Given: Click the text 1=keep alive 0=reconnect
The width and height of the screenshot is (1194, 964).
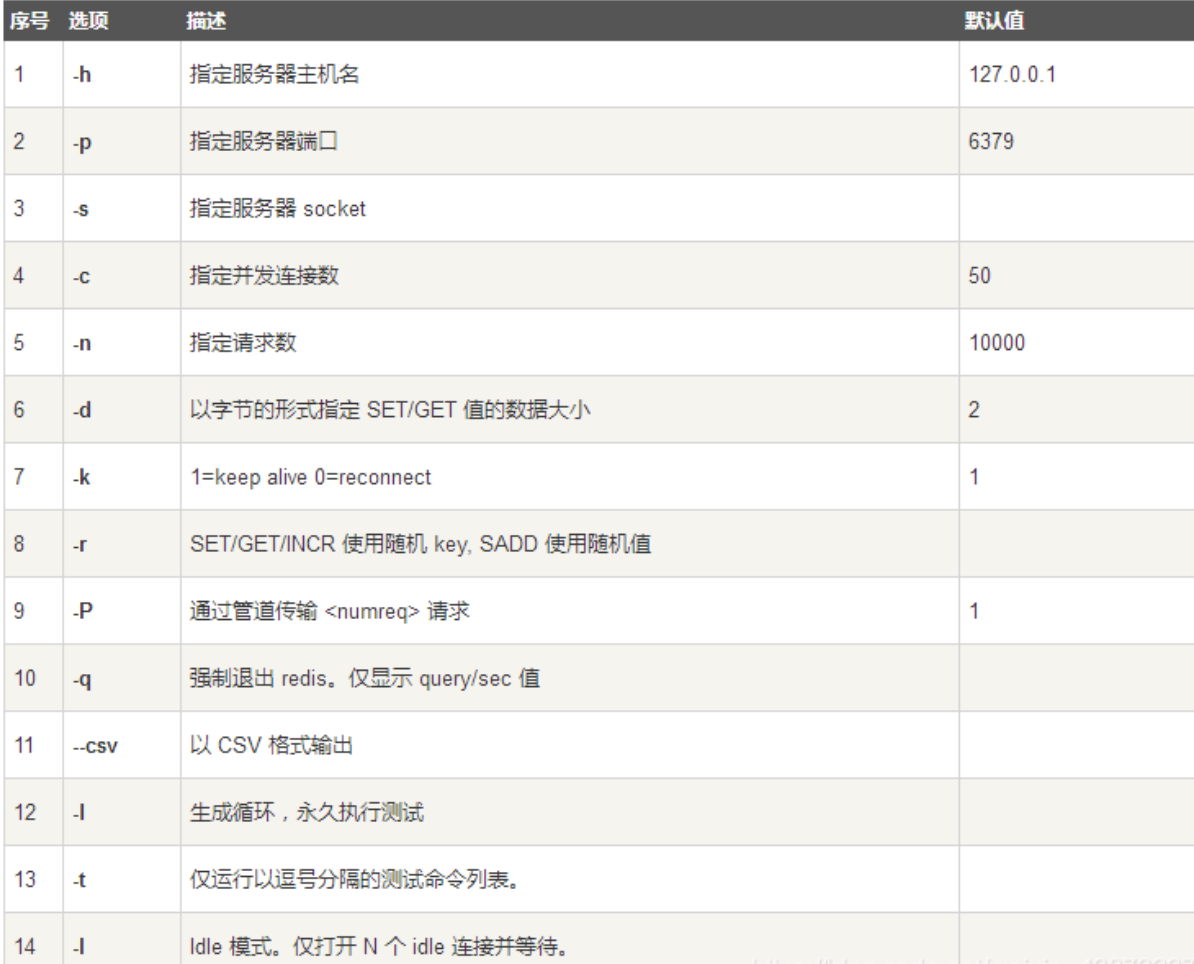Looking at the screenshot, I should pos(311,477).
